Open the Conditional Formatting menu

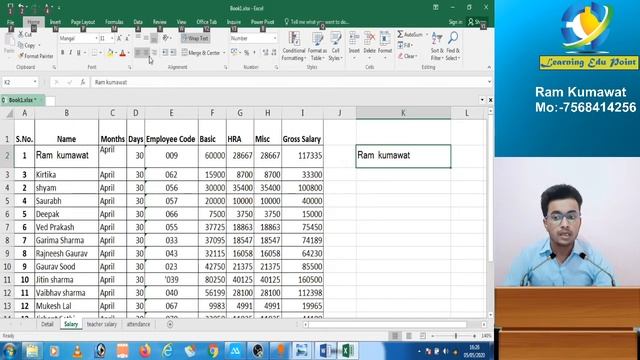(293, 46)
